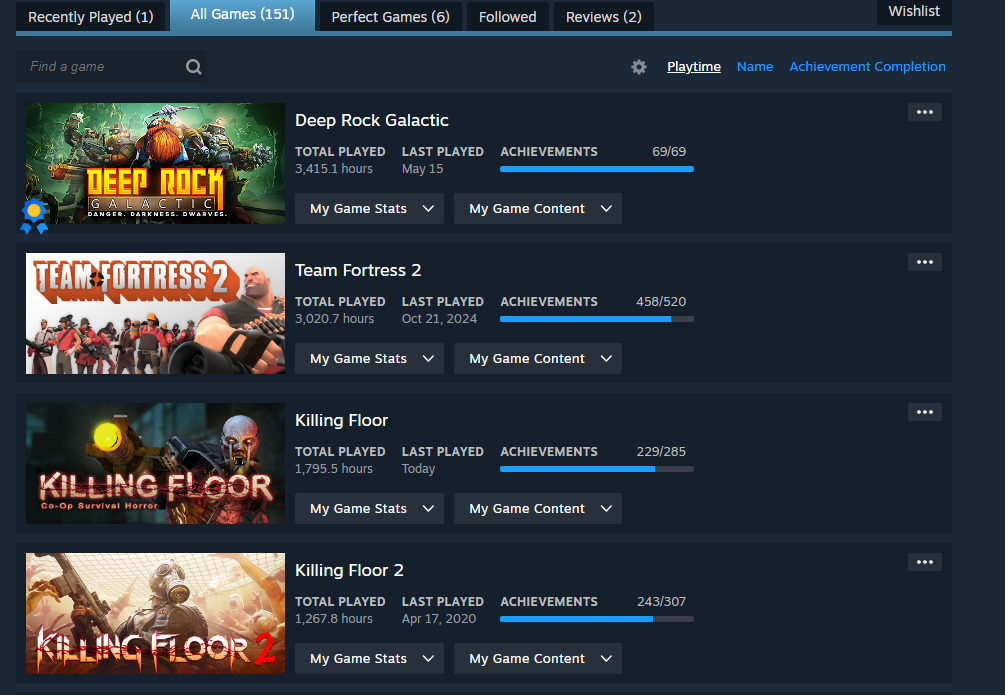Image resolution: width=1005 pixels, height=695 pixels.
Task: Expand My Game Stats for Killing Floor 2
Action: coord(369,658)
